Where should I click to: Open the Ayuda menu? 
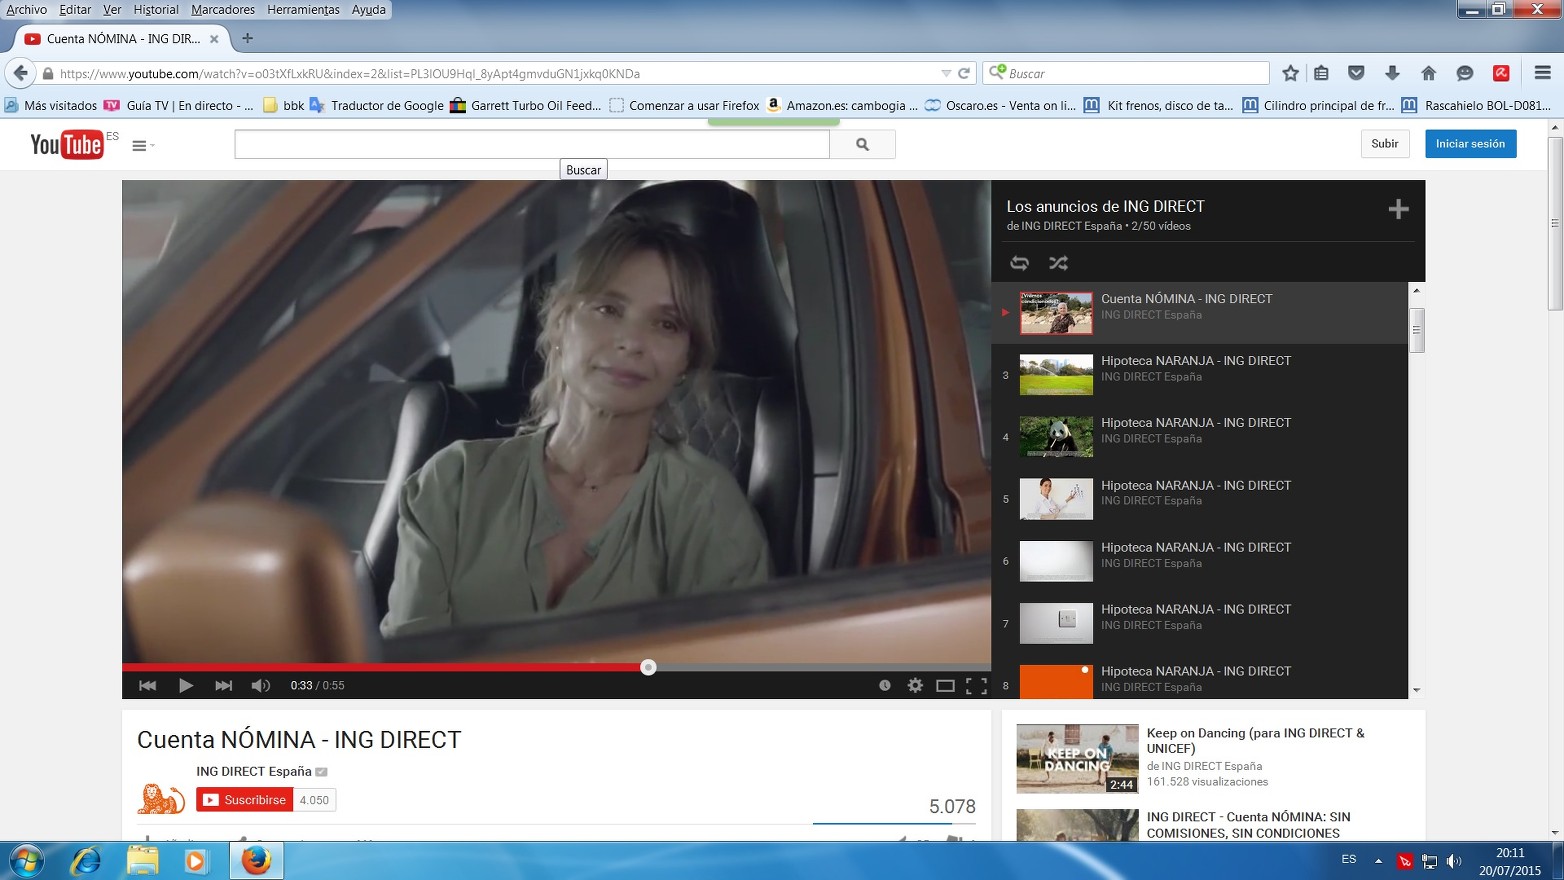click(x=369, y=10)
